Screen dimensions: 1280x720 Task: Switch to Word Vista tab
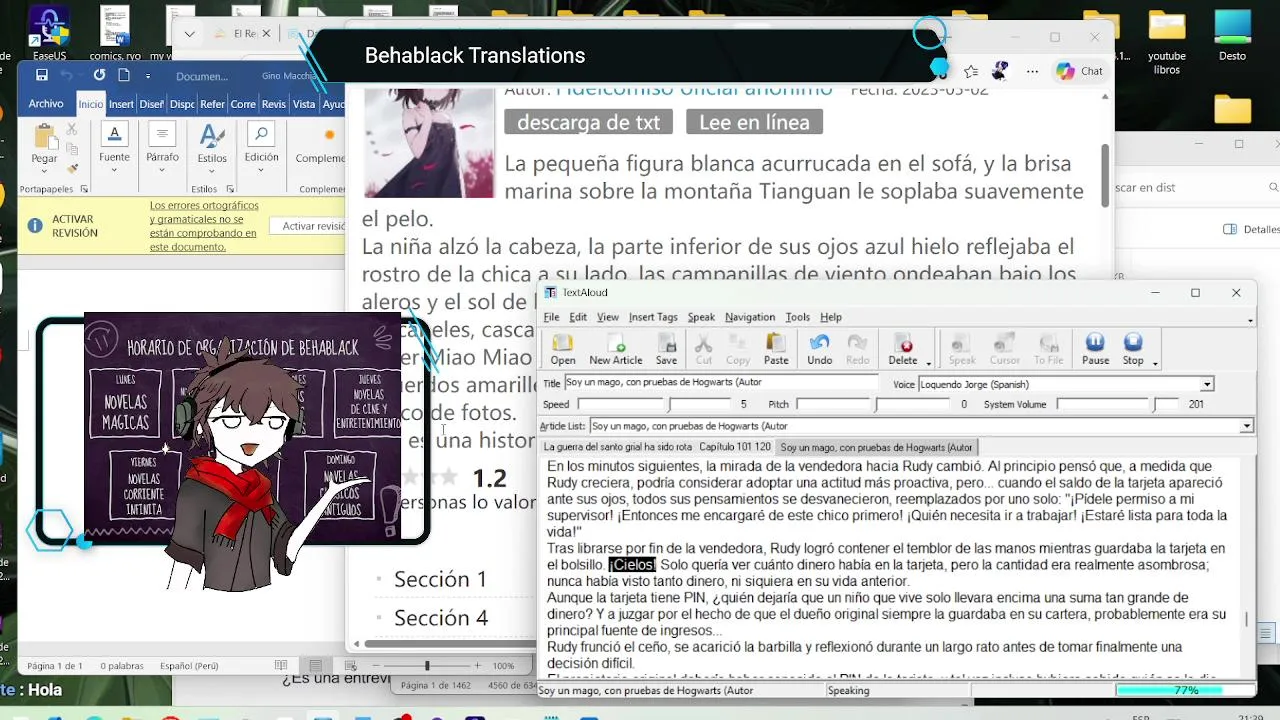click(x=304, y=104)
